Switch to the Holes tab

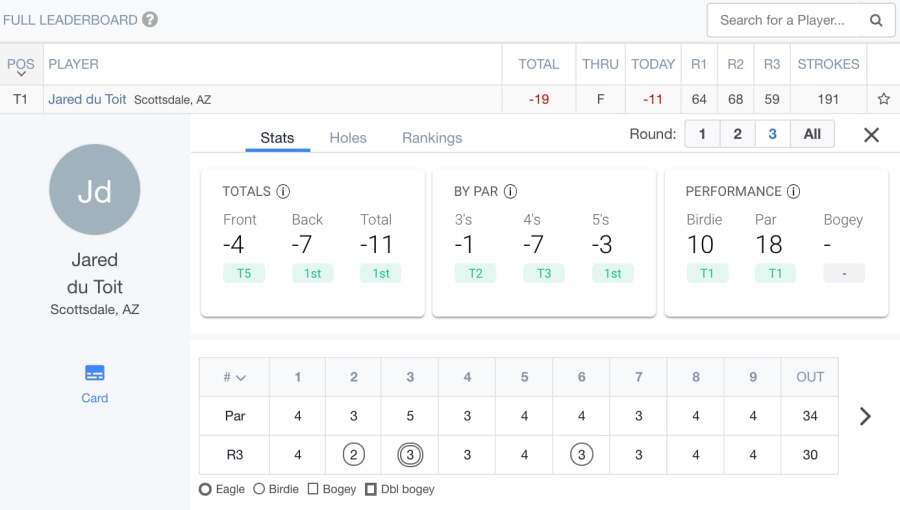[348, 138]
